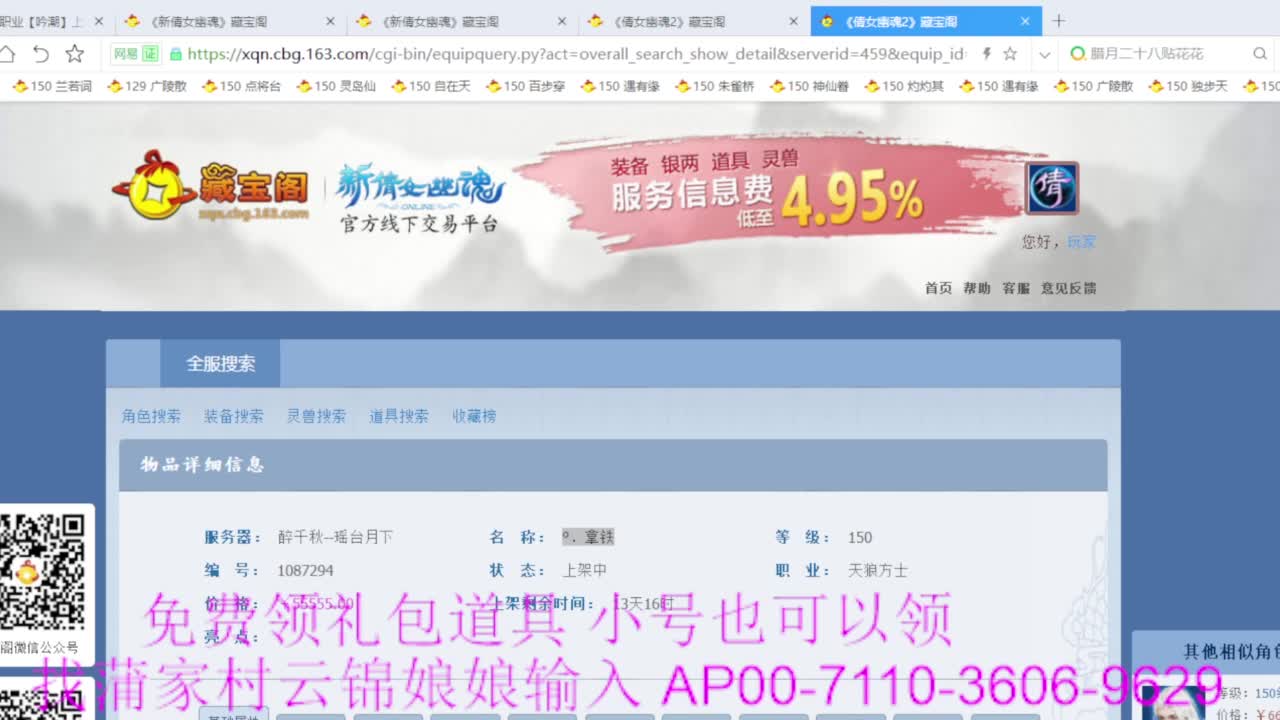Screen dimensions: 1280x720
Task: Click the 倩 game icon in the banner
Action: [1051, 190]
